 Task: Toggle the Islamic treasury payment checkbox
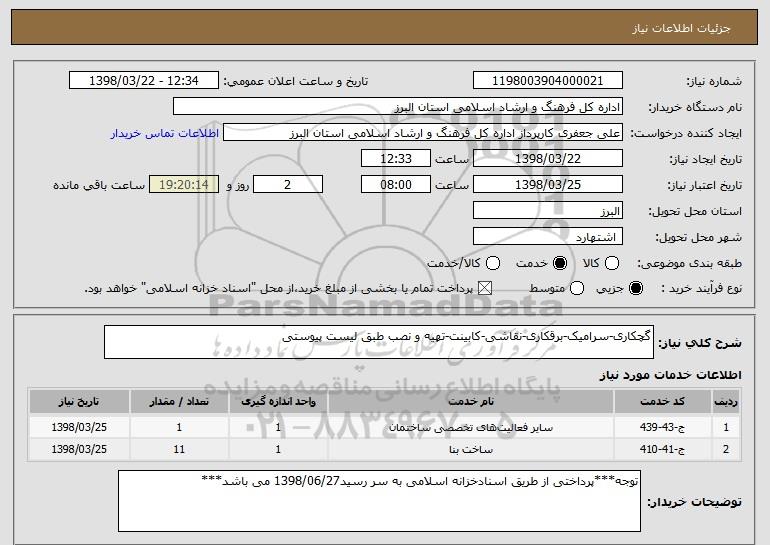point(485,289)
